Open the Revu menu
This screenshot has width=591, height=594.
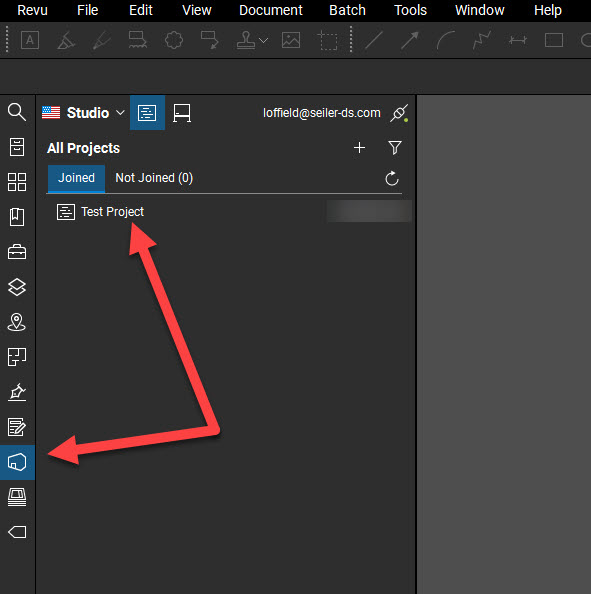click(x=32, y=10)
